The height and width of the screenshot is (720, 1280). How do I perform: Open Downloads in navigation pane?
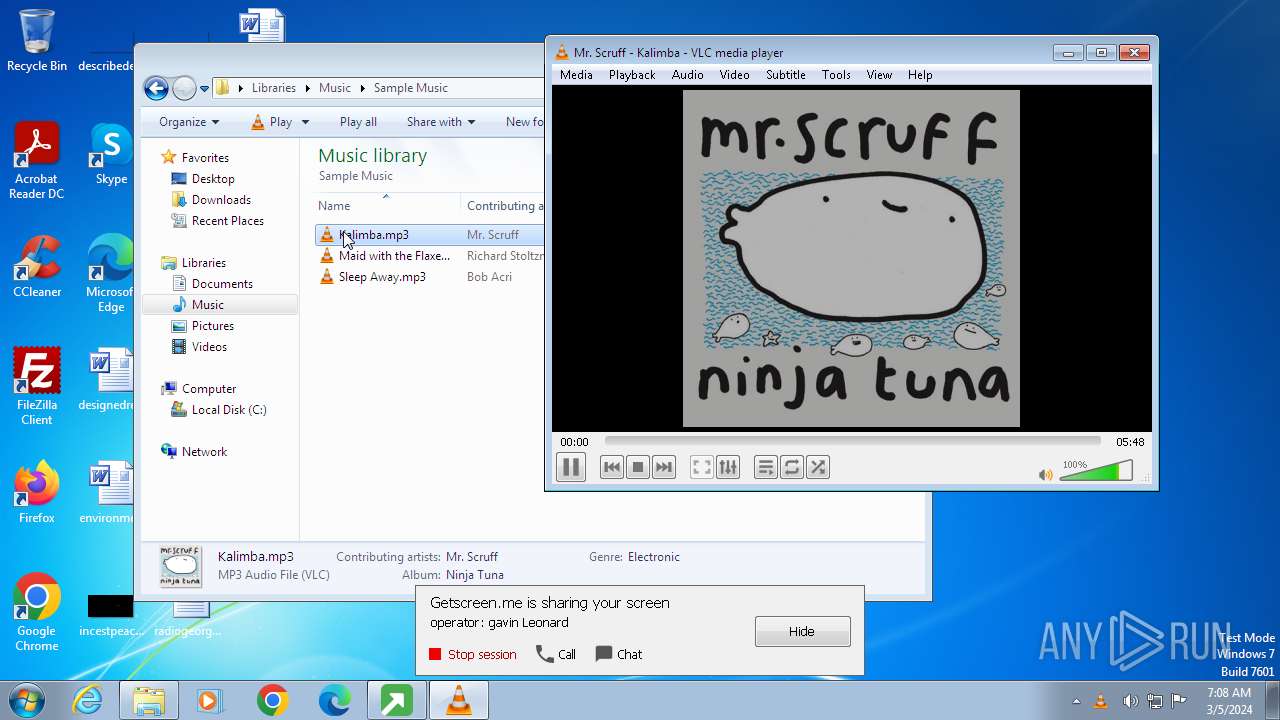(221, 200)
